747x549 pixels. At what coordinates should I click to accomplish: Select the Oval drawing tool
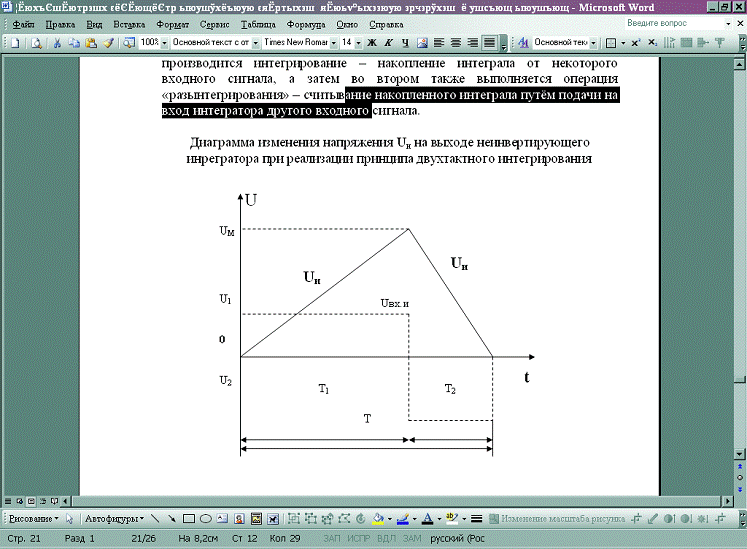(205, 519)
